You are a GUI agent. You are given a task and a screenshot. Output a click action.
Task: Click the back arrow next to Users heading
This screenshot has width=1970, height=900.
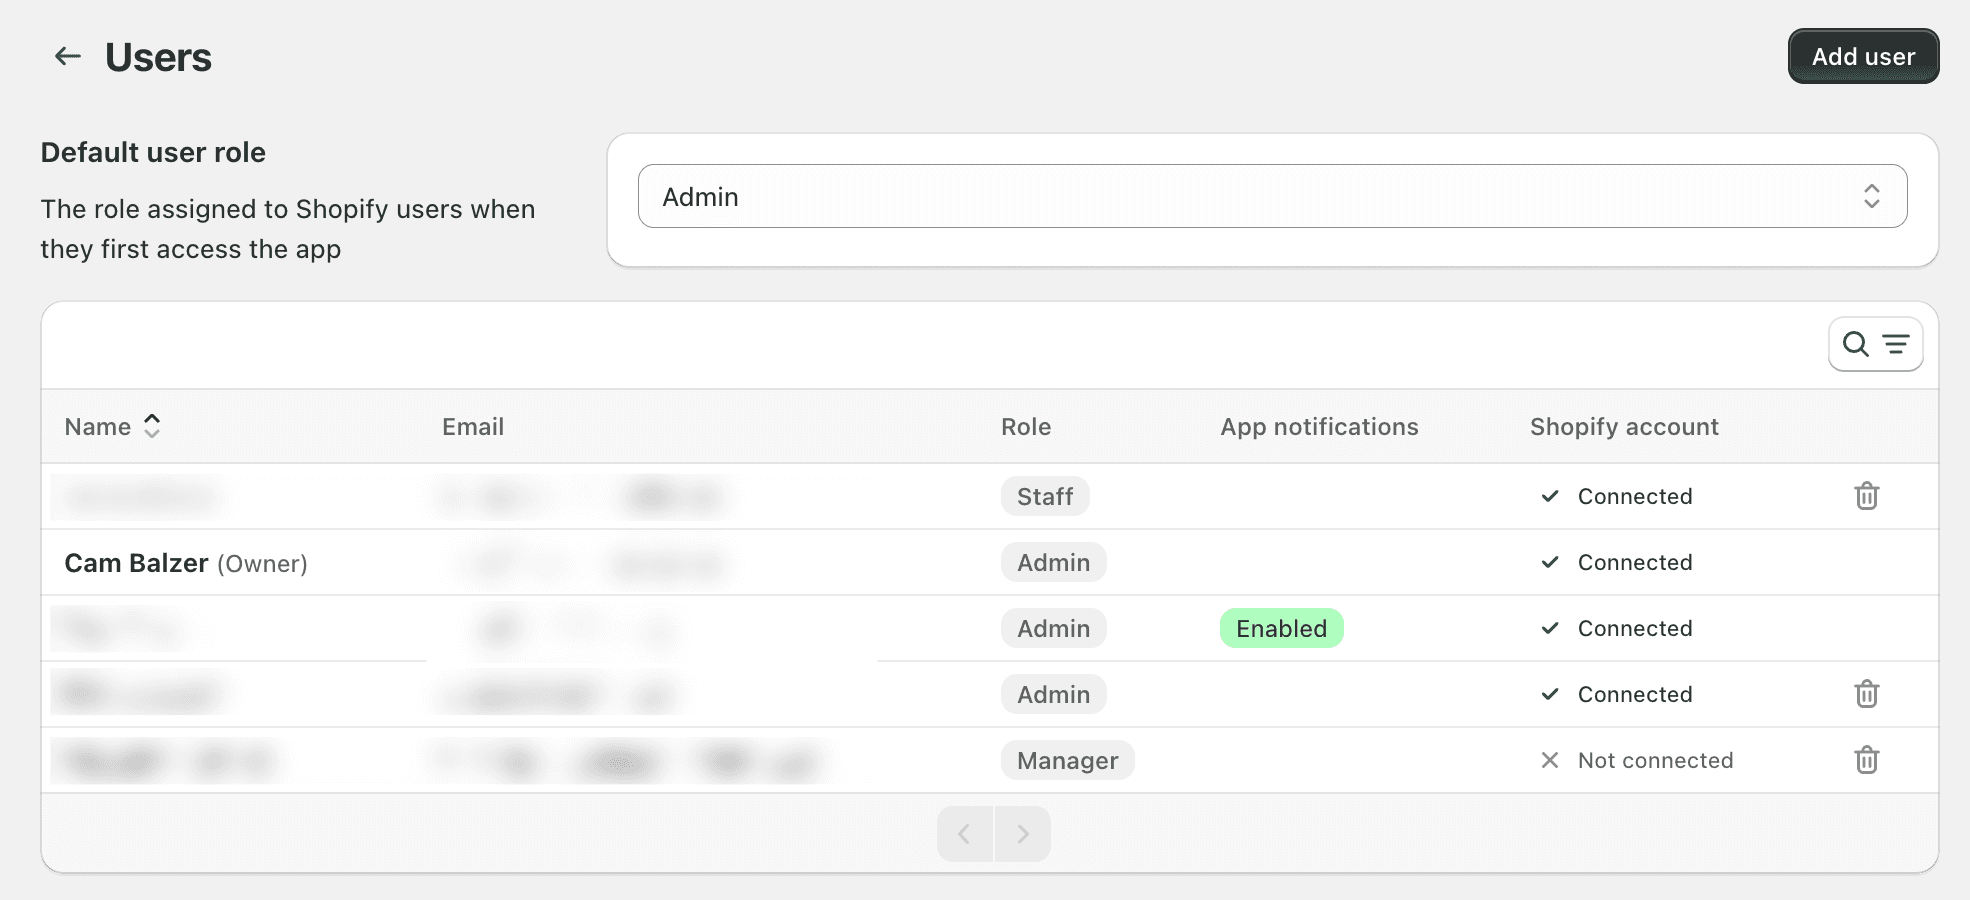(67, 56)
